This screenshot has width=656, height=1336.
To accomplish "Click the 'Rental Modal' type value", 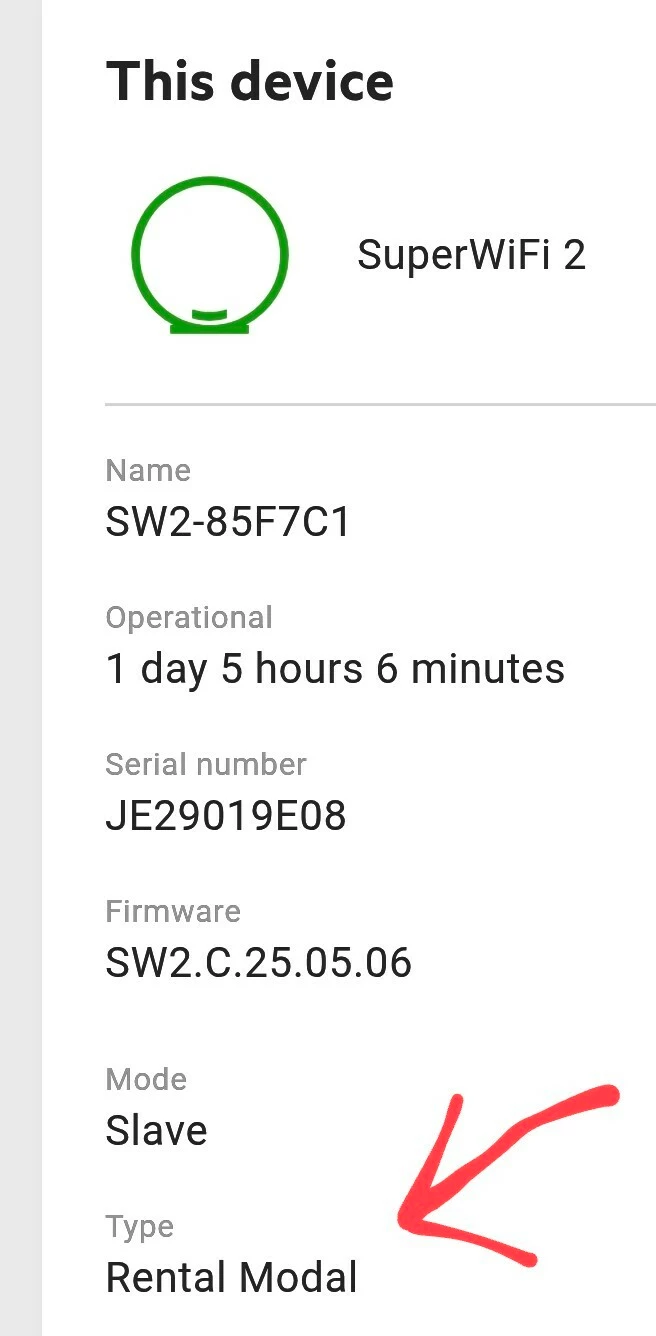I will (x=231, y=1278).
